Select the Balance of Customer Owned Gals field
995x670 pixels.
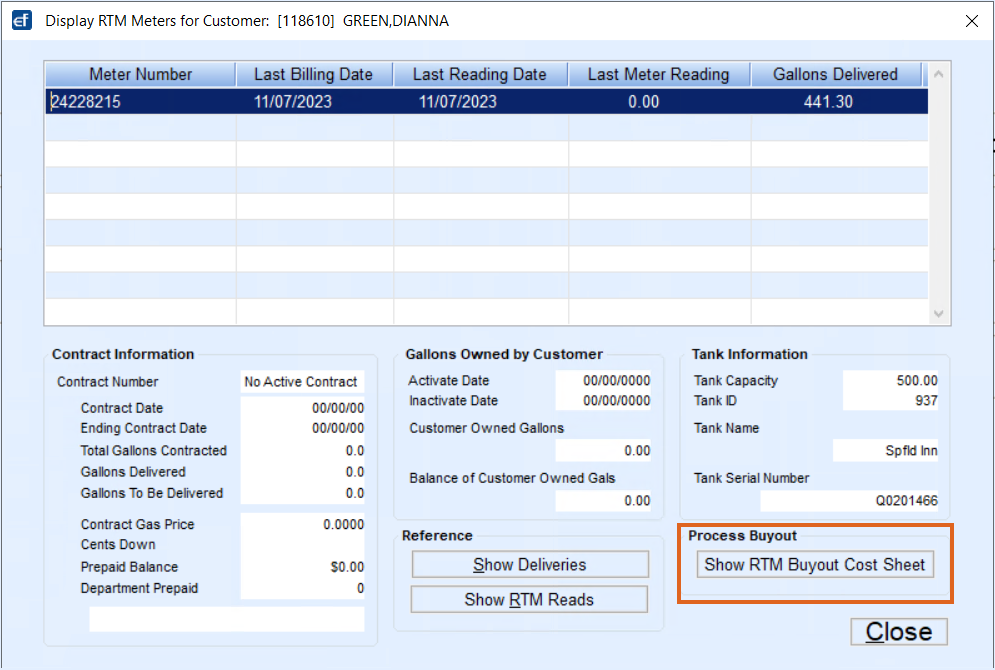pyautogui.click(x=605, y=499)
